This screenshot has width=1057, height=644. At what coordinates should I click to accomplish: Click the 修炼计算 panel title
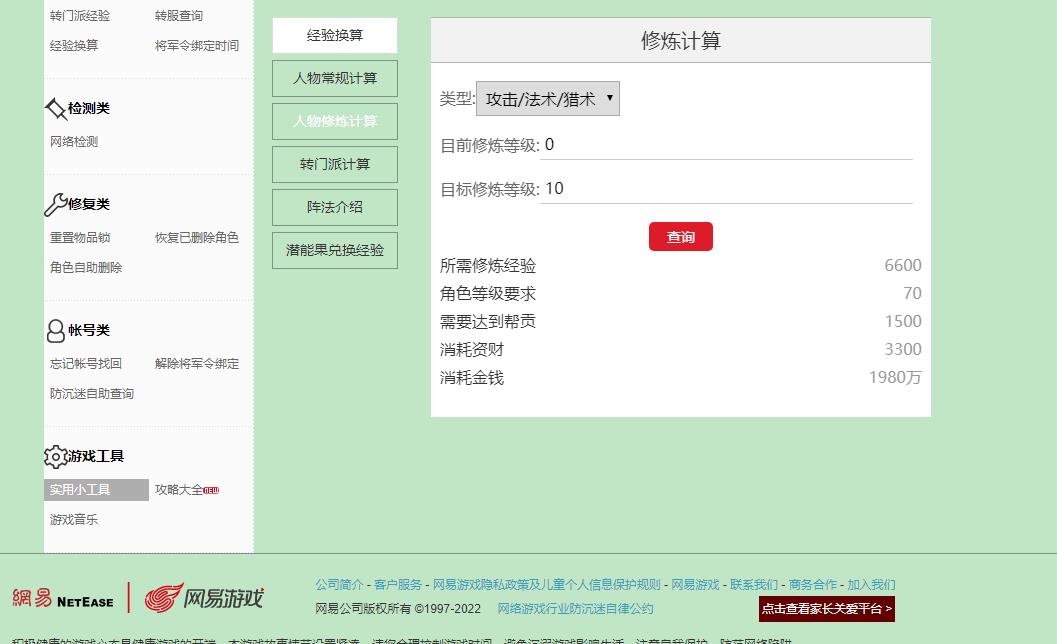681,40
